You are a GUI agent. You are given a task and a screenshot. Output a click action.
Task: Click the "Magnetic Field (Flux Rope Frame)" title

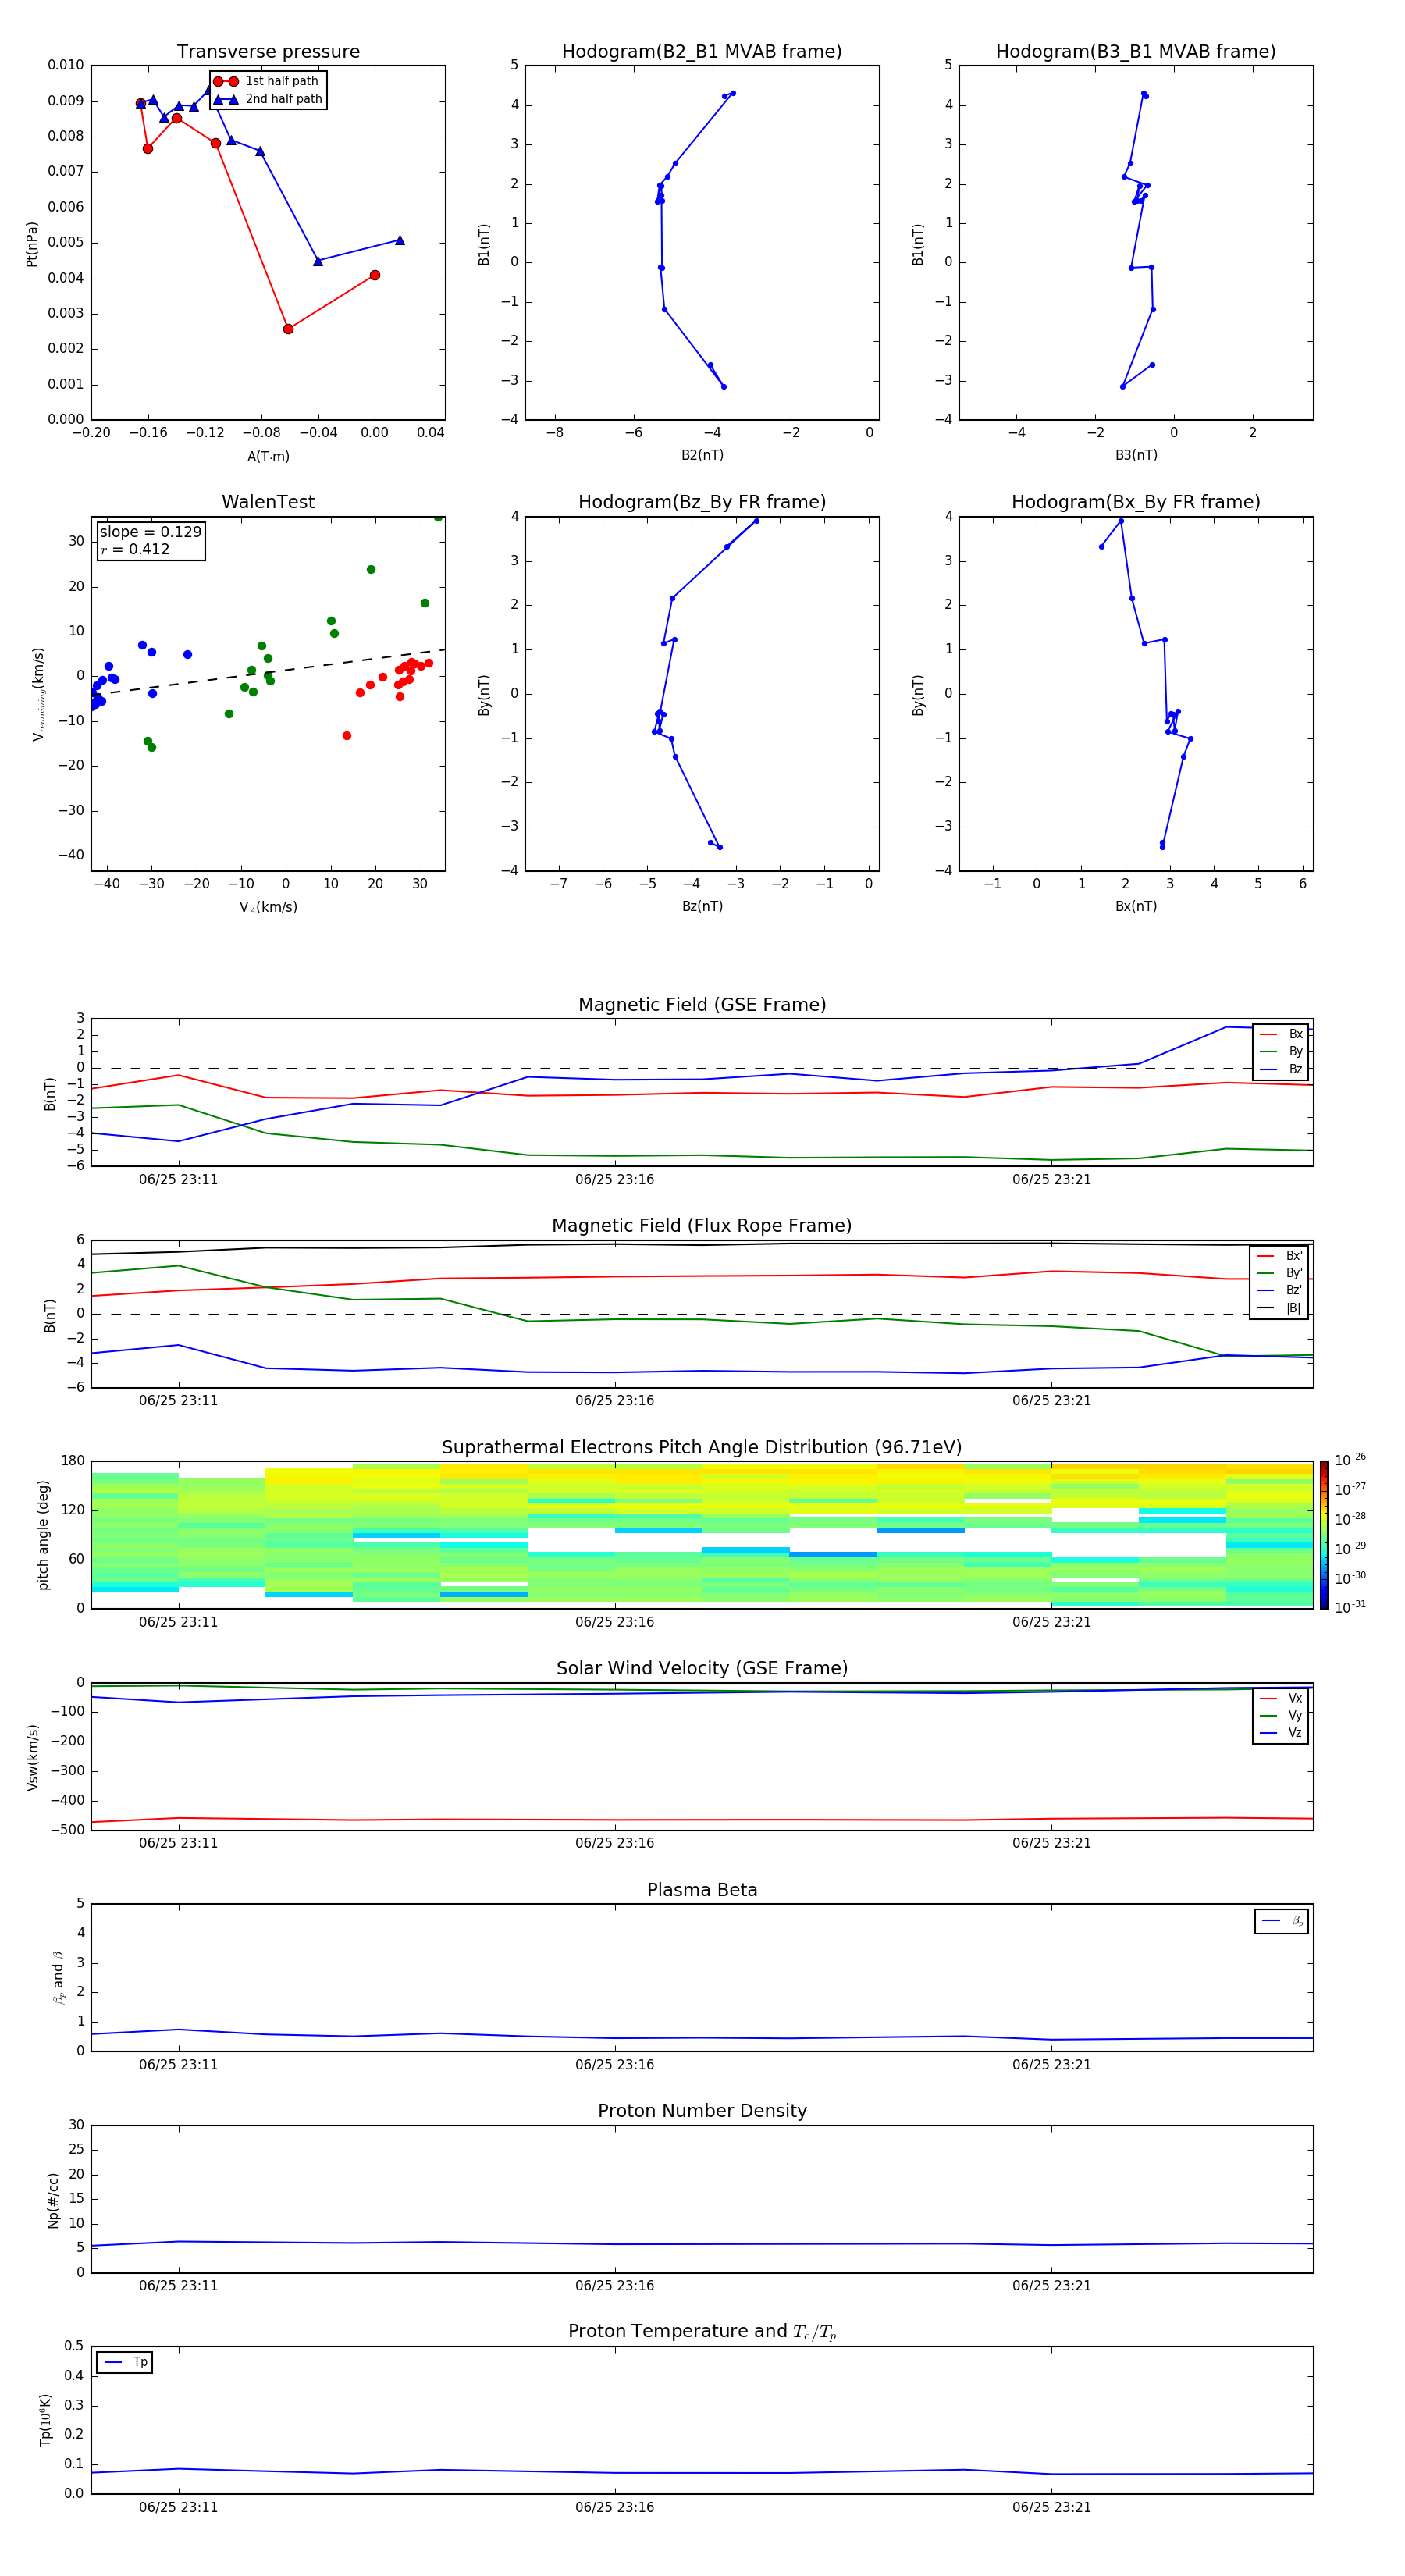click(x=702, y=1226)
